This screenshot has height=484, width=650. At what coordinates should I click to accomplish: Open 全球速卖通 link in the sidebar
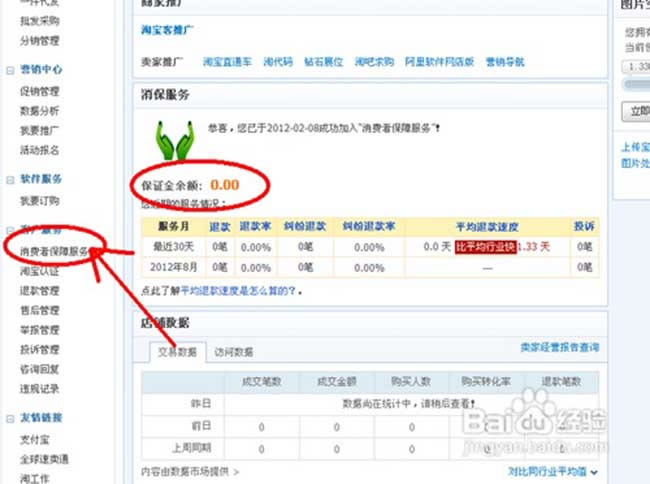tap(44, 459)
